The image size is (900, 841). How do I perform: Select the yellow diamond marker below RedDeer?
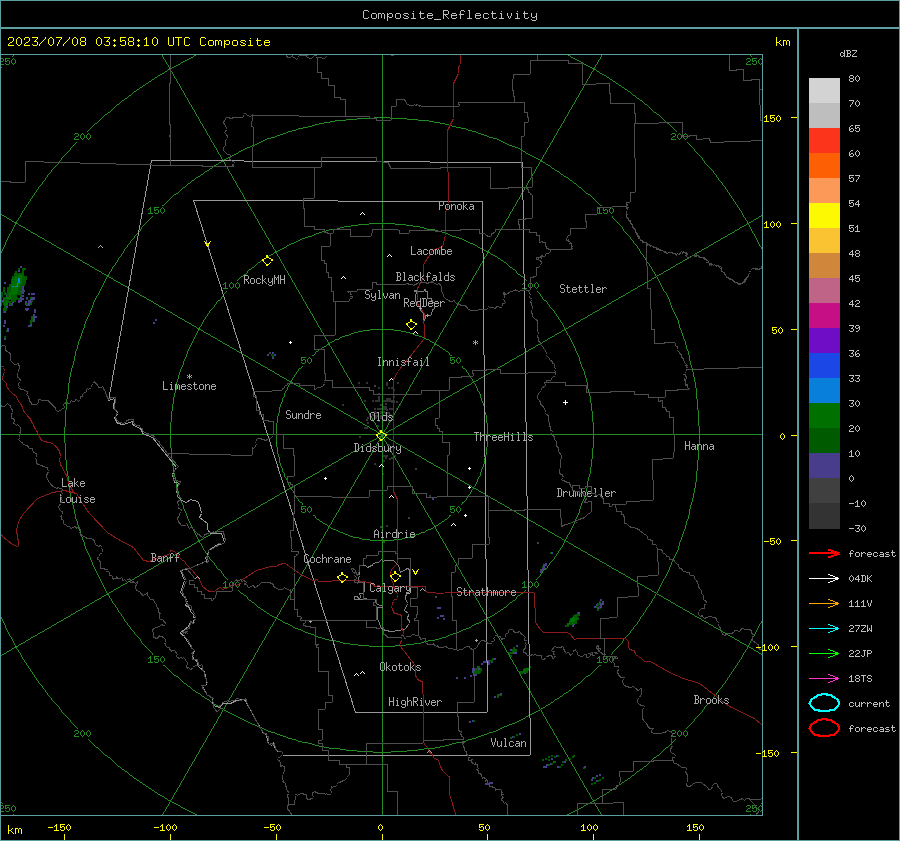(411, 325)
